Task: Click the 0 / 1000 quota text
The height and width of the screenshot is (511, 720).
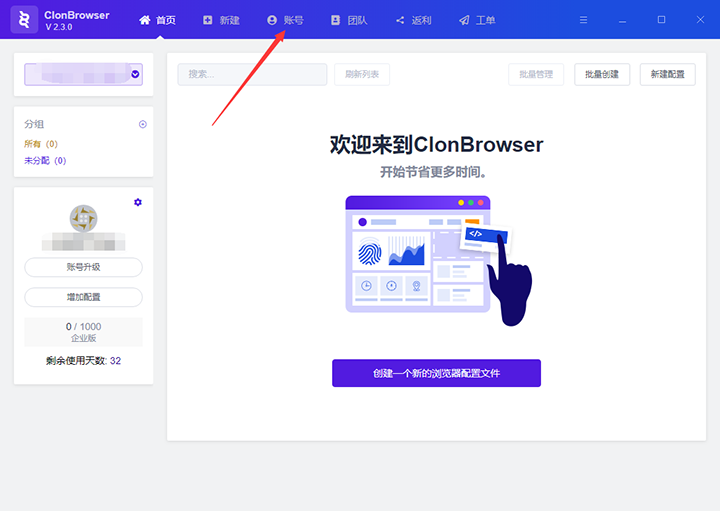Action: click(x=84, y=326)
